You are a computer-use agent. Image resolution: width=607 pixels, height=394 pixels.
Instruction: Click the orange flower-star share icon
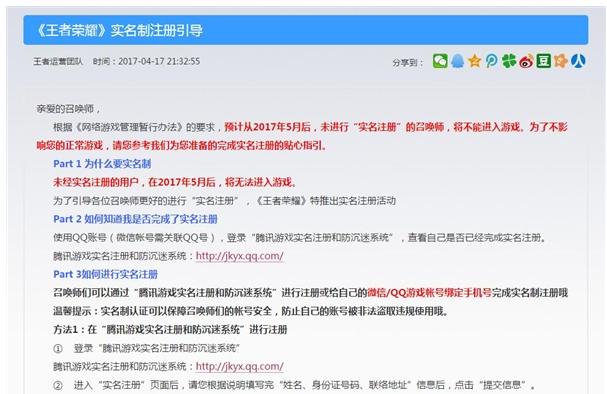[x=561, y=61]
